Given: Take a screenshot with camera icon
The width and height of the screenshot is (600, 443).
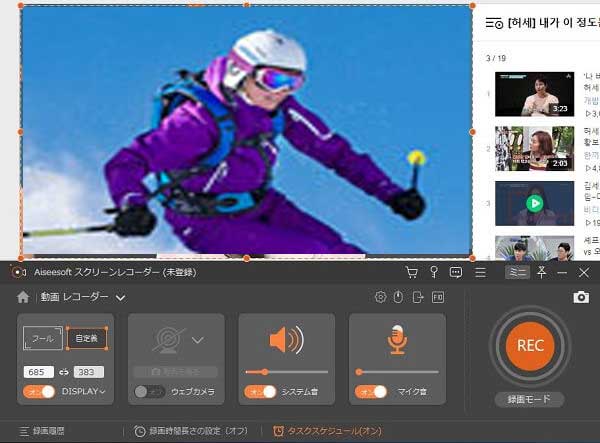Looking at the screenshot, I should point(581,297).
